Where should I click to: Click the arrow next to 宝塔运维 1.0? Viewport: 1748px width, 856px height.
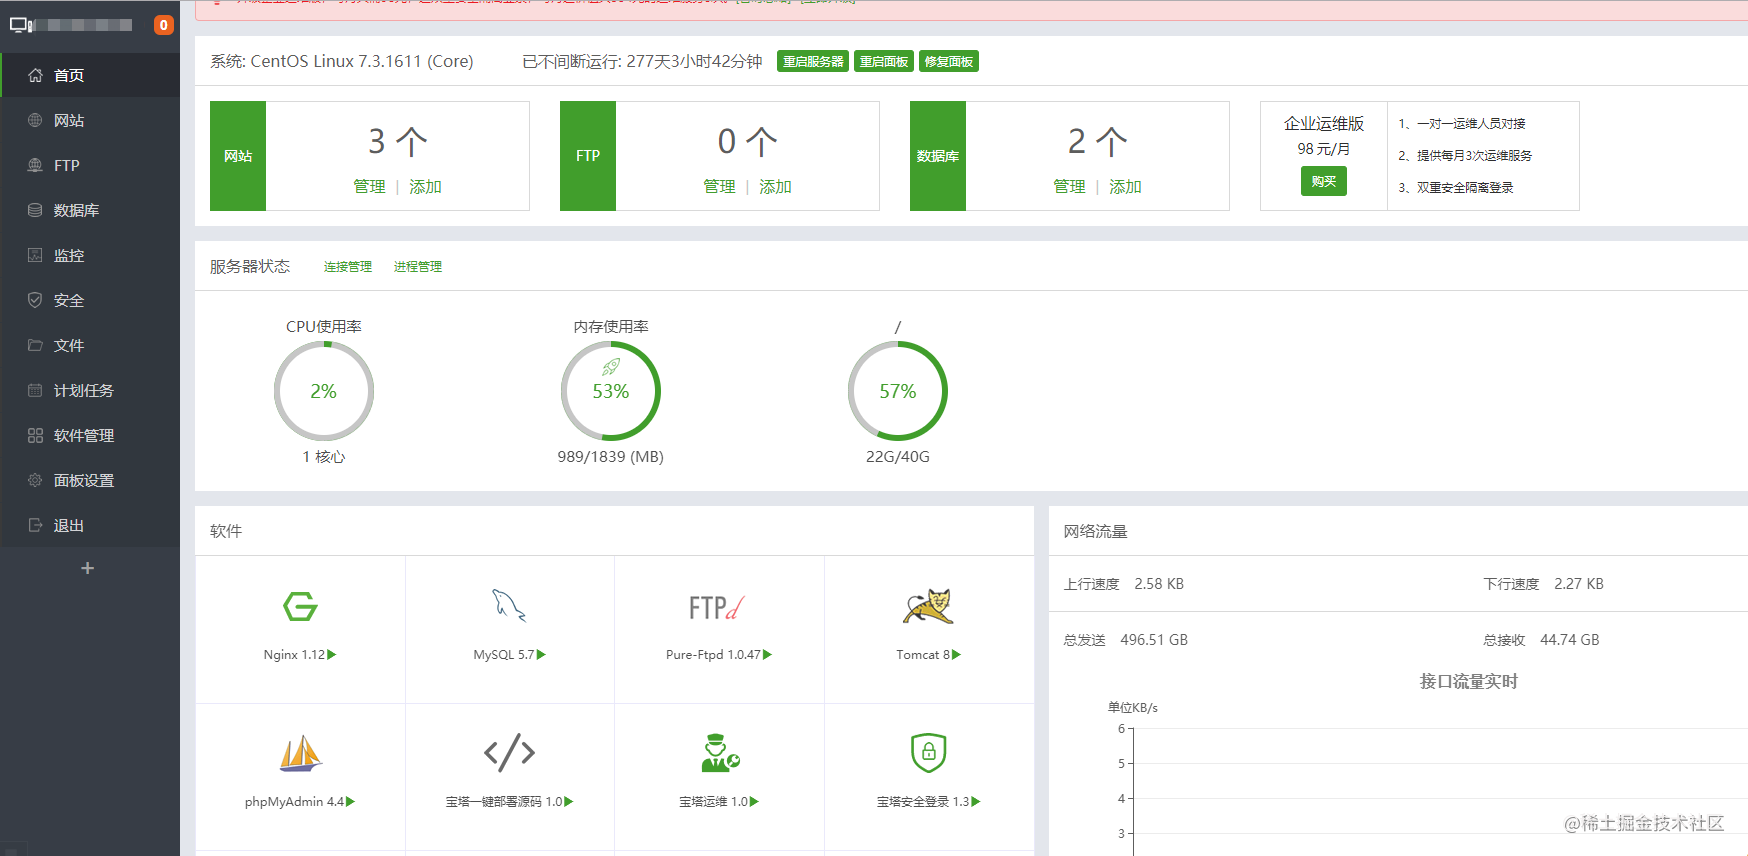click(x=754, y=802)
